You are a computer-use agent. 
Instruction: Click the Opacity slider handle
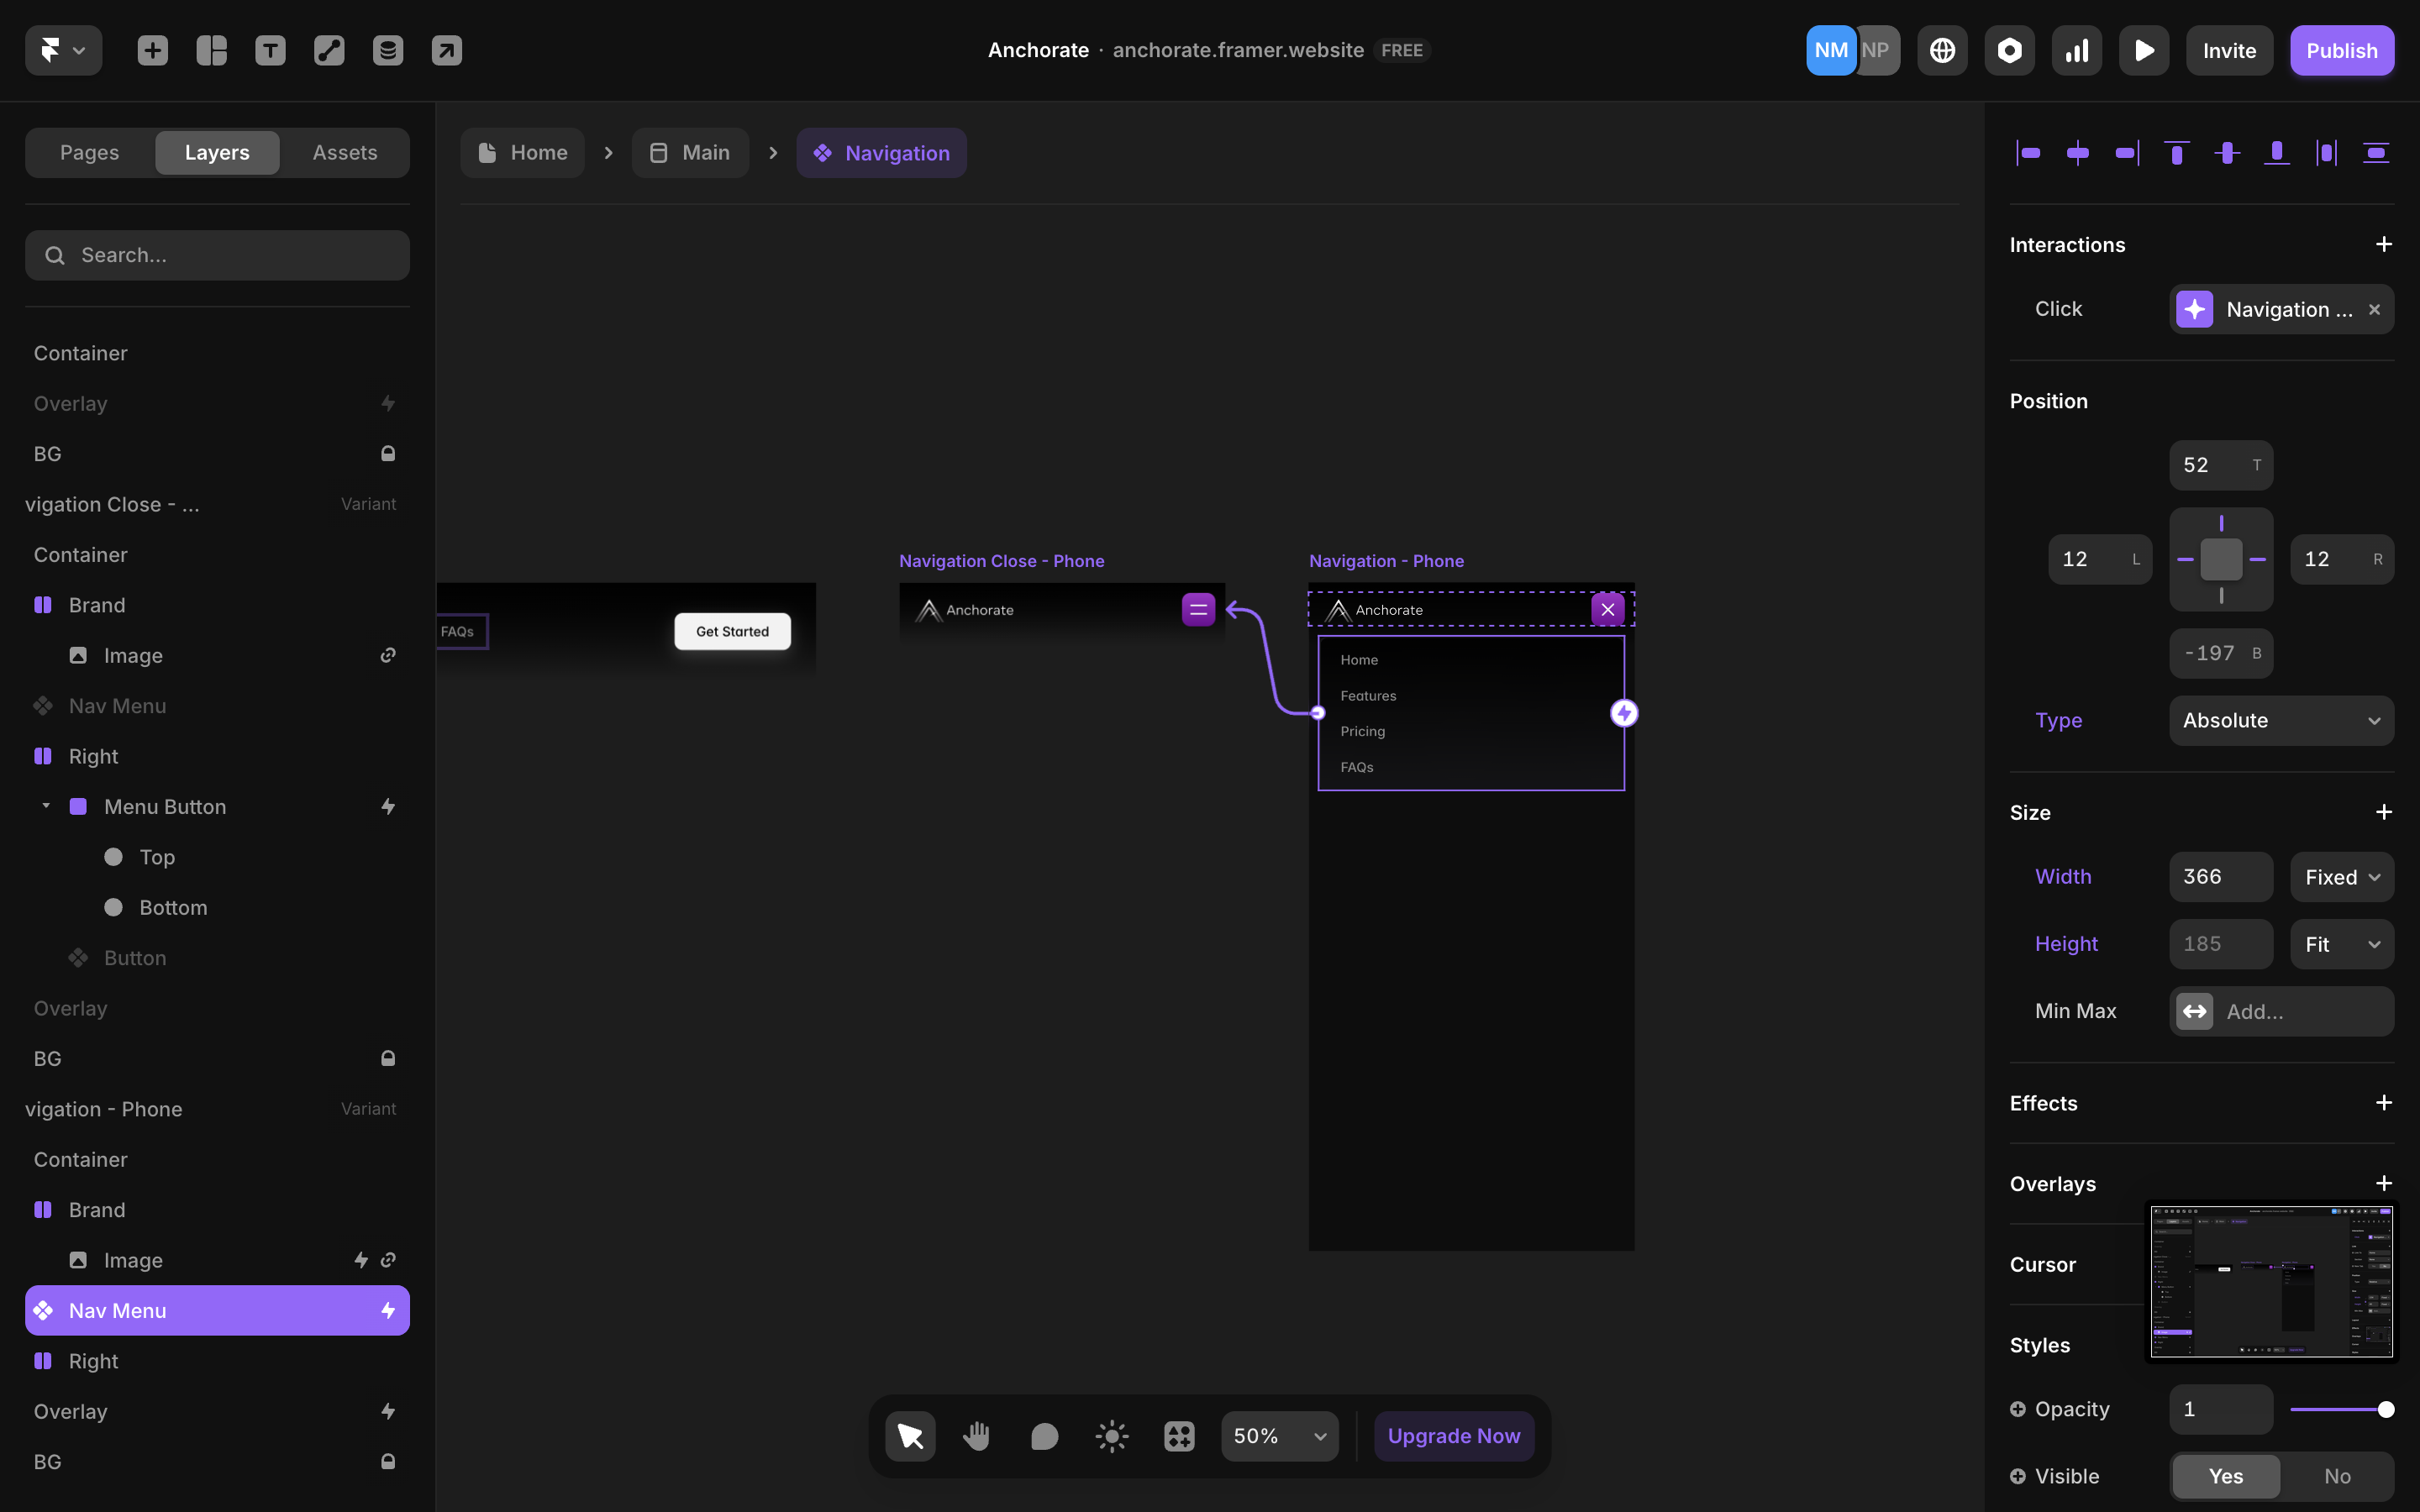pyautogui.click(x=2386, y=1409)
